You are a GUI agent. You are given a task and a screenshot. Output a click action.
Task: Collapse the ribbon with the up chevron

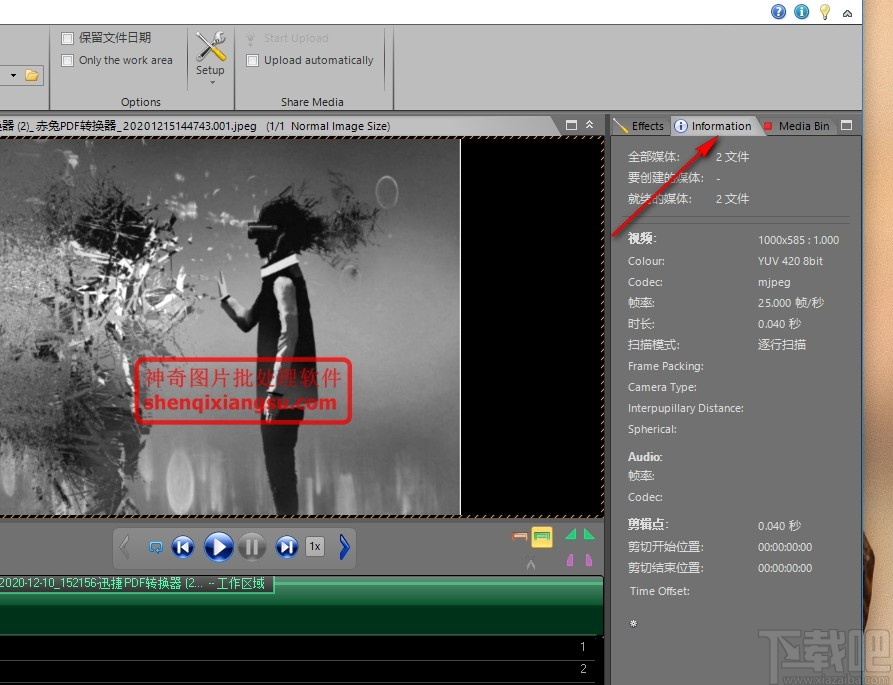[x=847, y=13]
